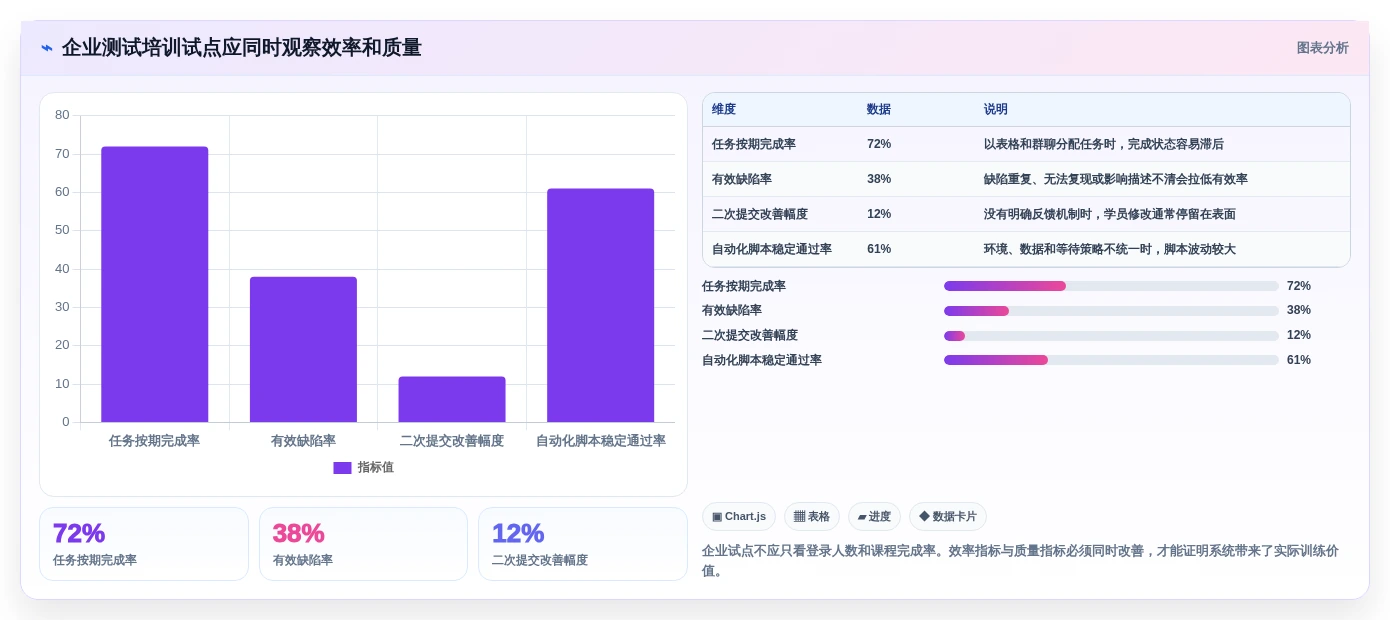The width and height of the screenshot is (1390, 620).
Task: Click the 二次提交改善幅度 progress bar
Action: coord(1111,336)
